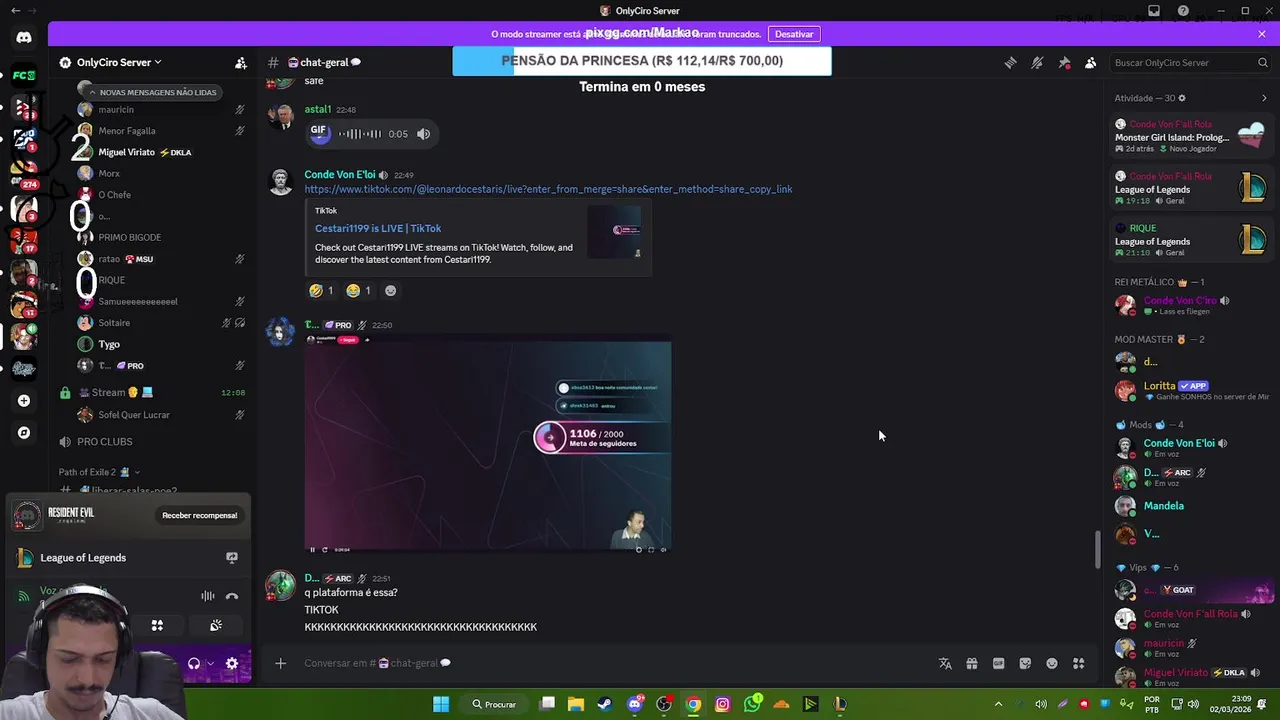Open Conde Von E'loi username in chat
This screenshot has width=1280, height=720.
pyautogui.click(x=340, y=175)
